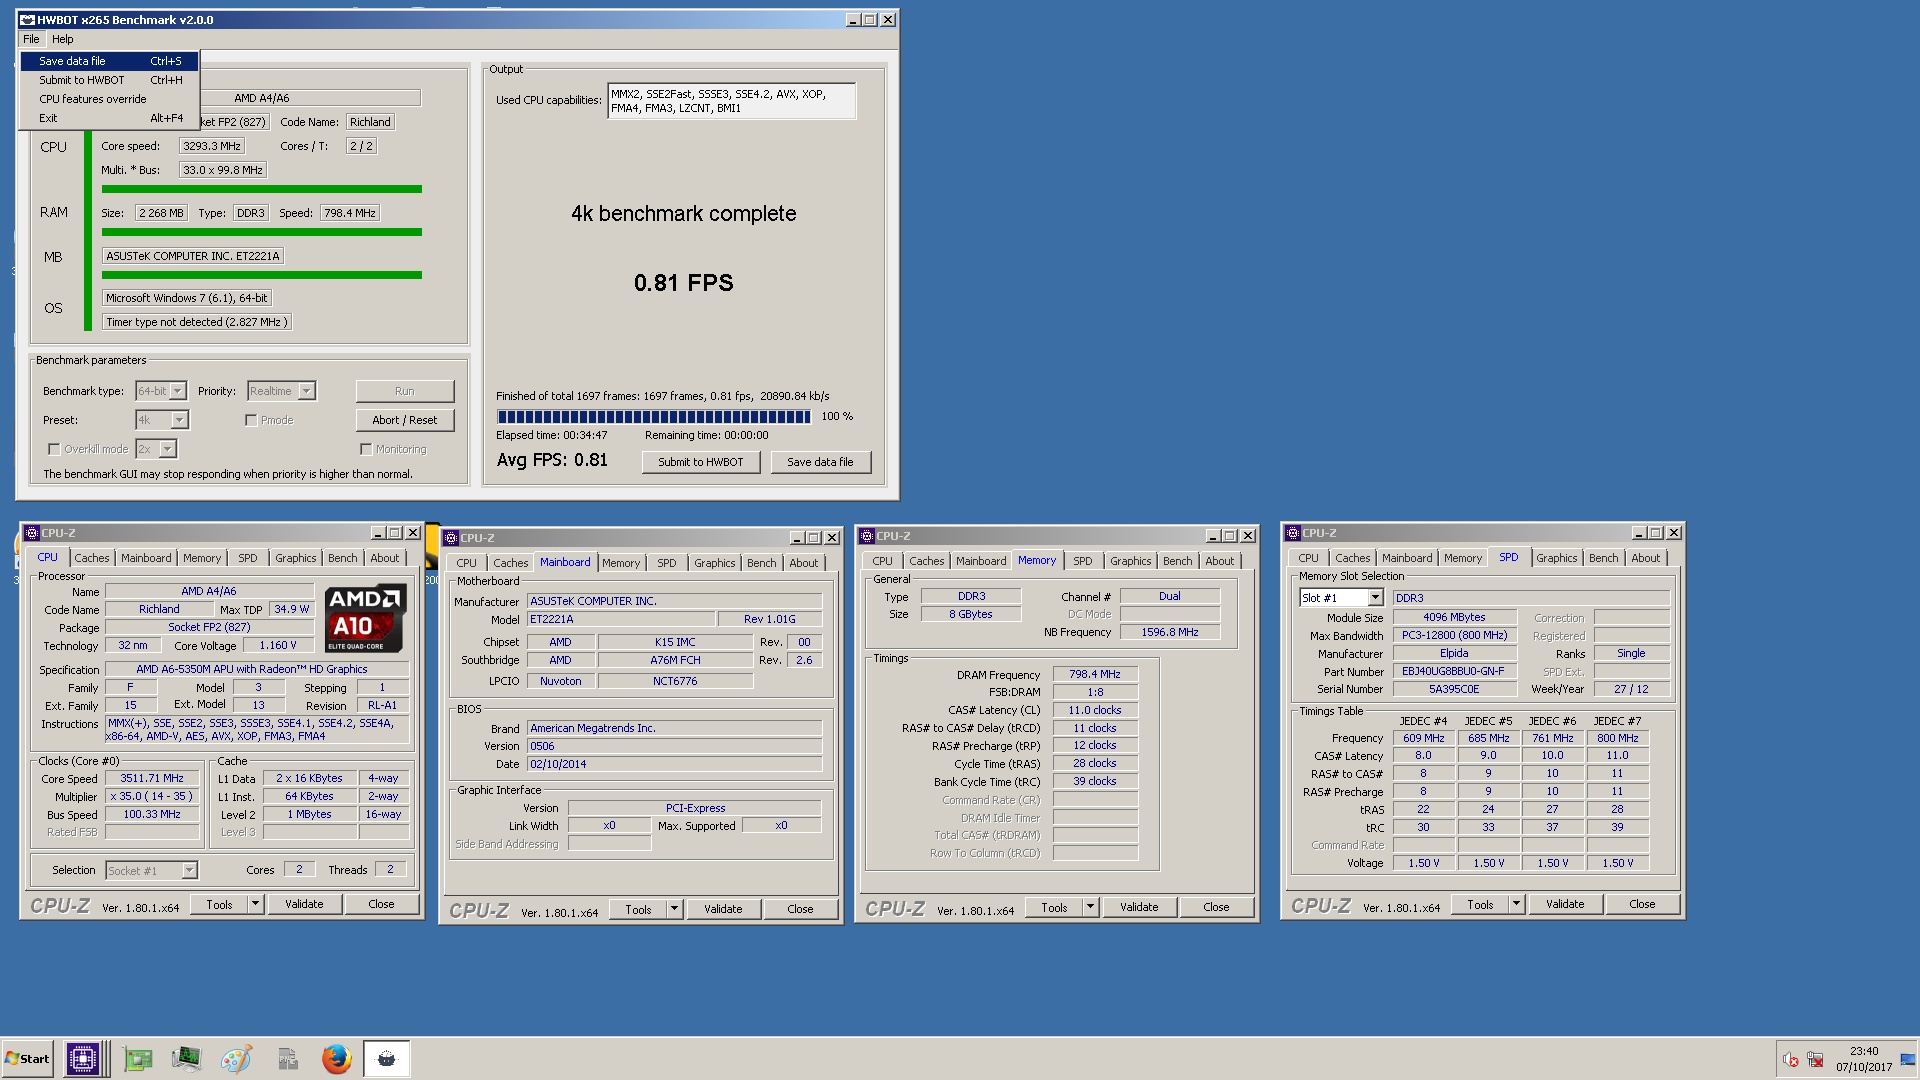The width and height of the screenshot is (1920, 1080).
Task: Click Tools button in Memory CPU-Z window
Action: coord(1054,907)
